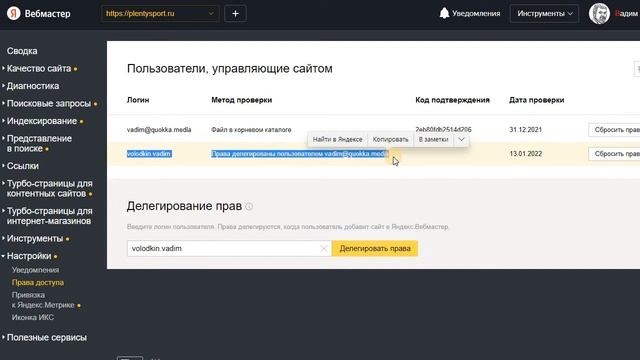
Task: Click vadim@quokka.media login cell
Action: tap(159, 130)
